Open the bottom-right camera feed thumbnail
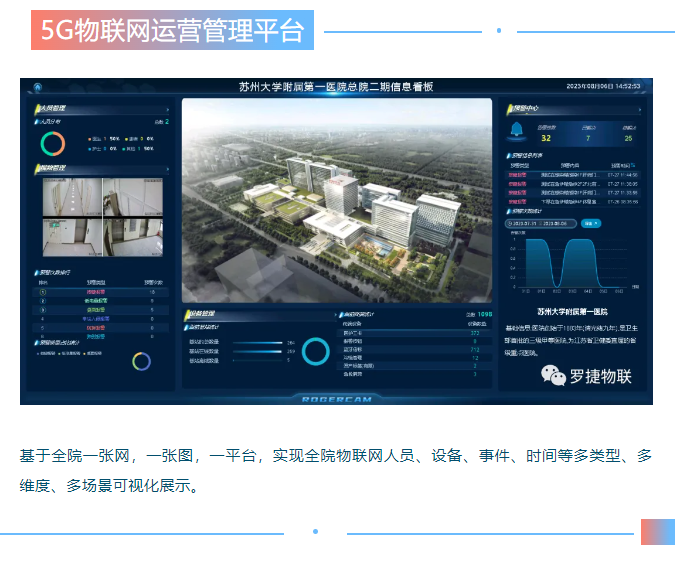 tap(138, 237)
